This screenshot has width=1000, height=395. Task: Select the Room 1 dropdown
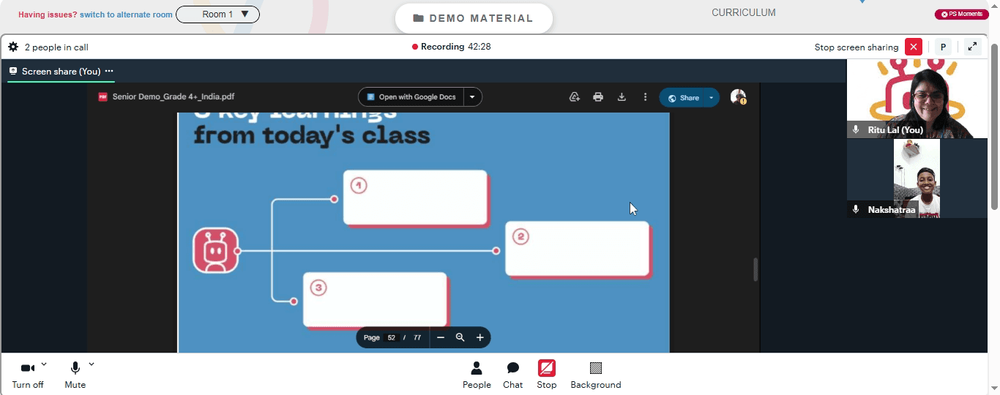pyautogui.click(x=217, y=14)
